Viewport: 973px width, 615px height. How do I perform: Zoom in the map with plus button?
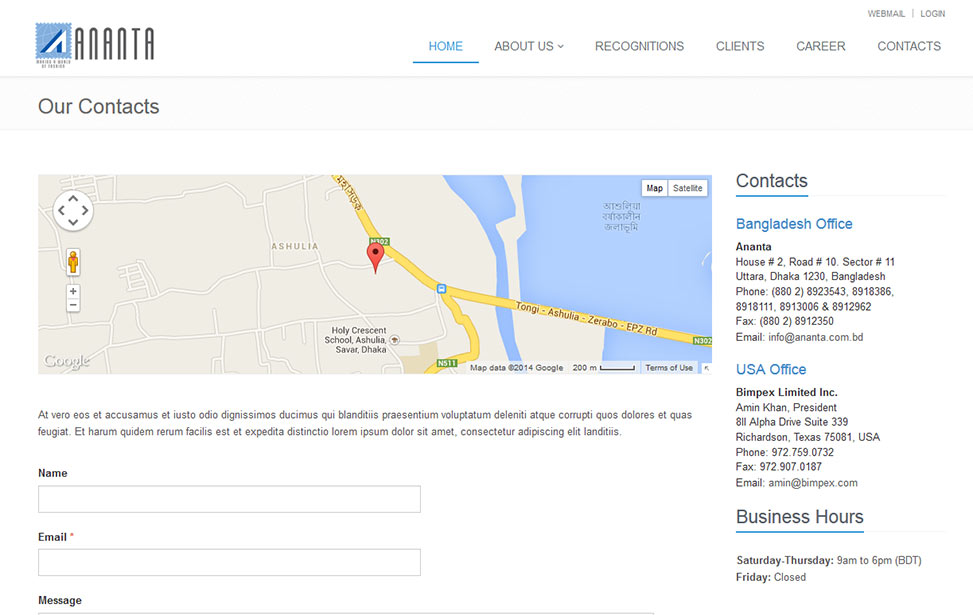[73, 291]
